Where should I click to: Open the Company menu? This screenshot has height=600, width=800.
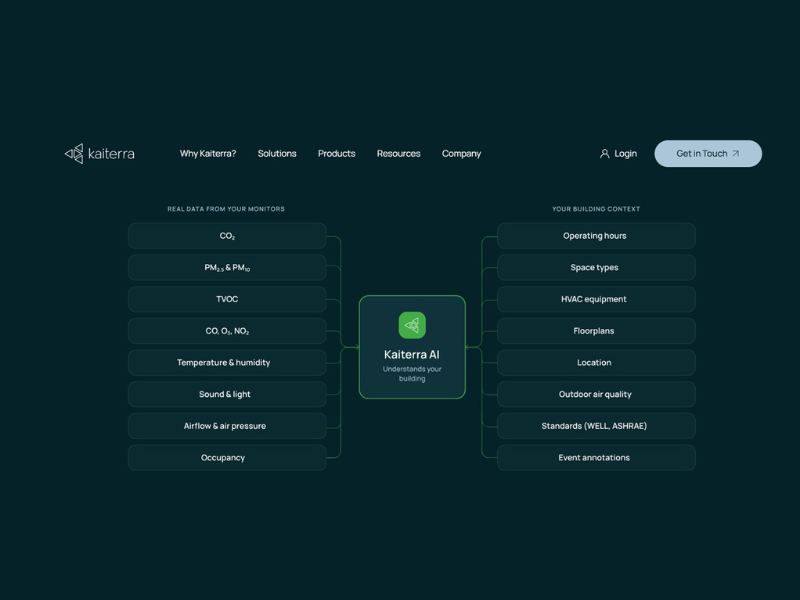click(x=461, y=154)
